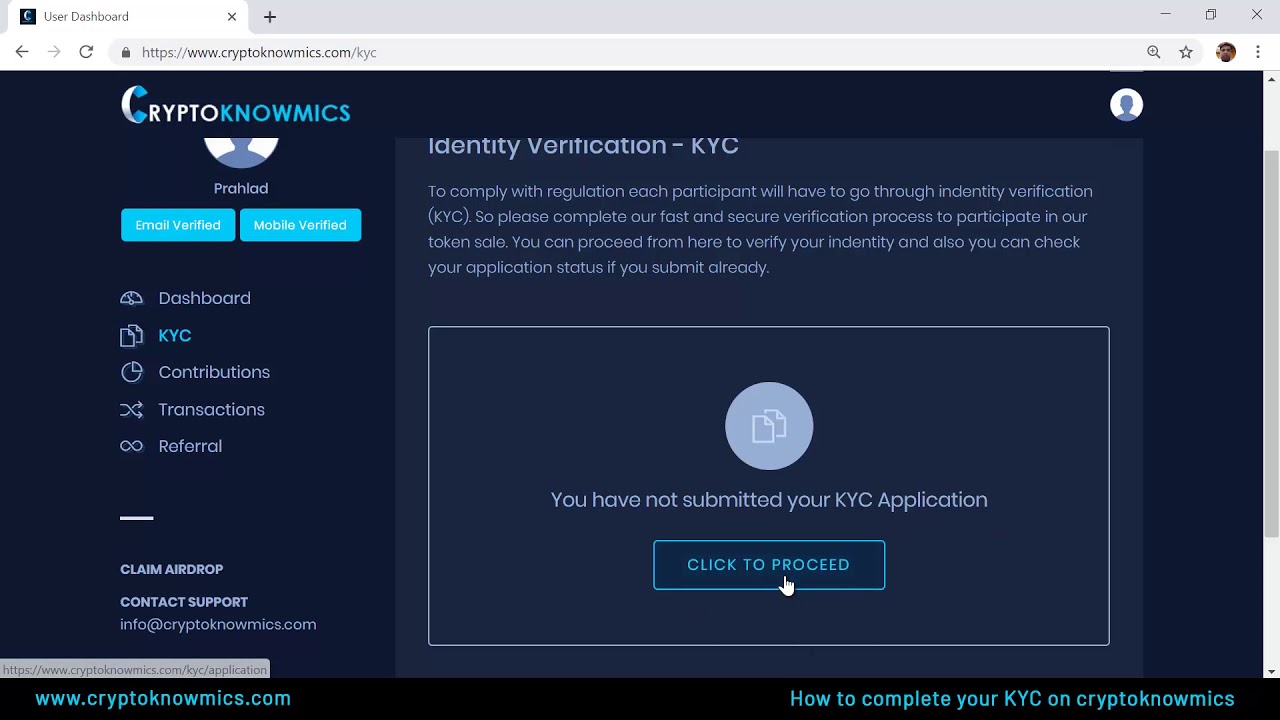Select the User Dashboard browser tab

point(128,17)
